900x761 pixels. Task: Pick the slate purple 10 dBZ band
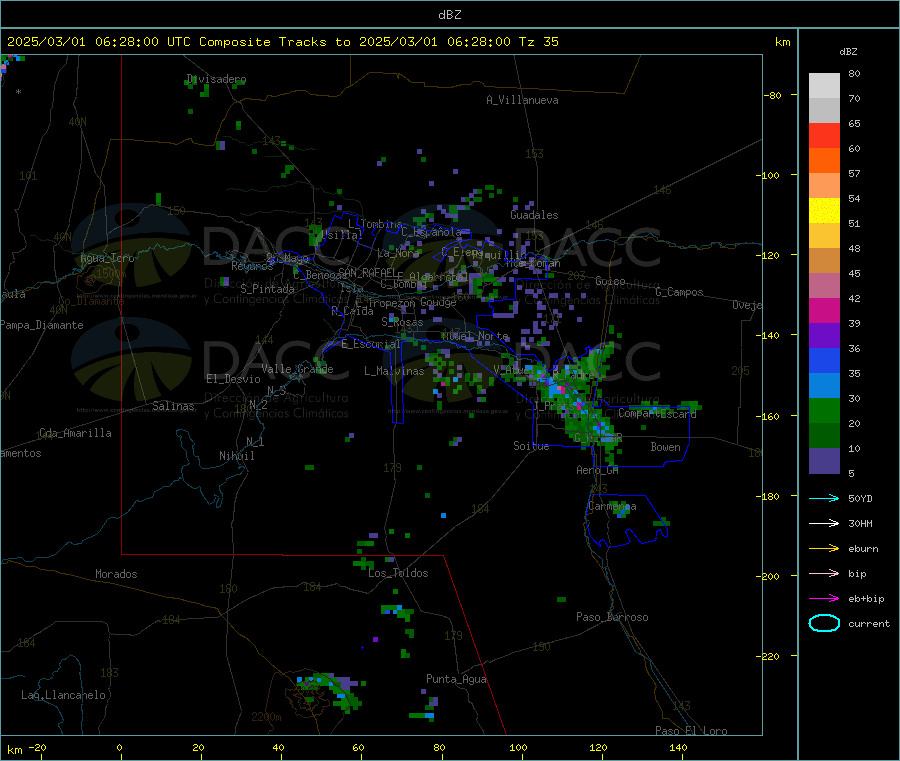824,461
